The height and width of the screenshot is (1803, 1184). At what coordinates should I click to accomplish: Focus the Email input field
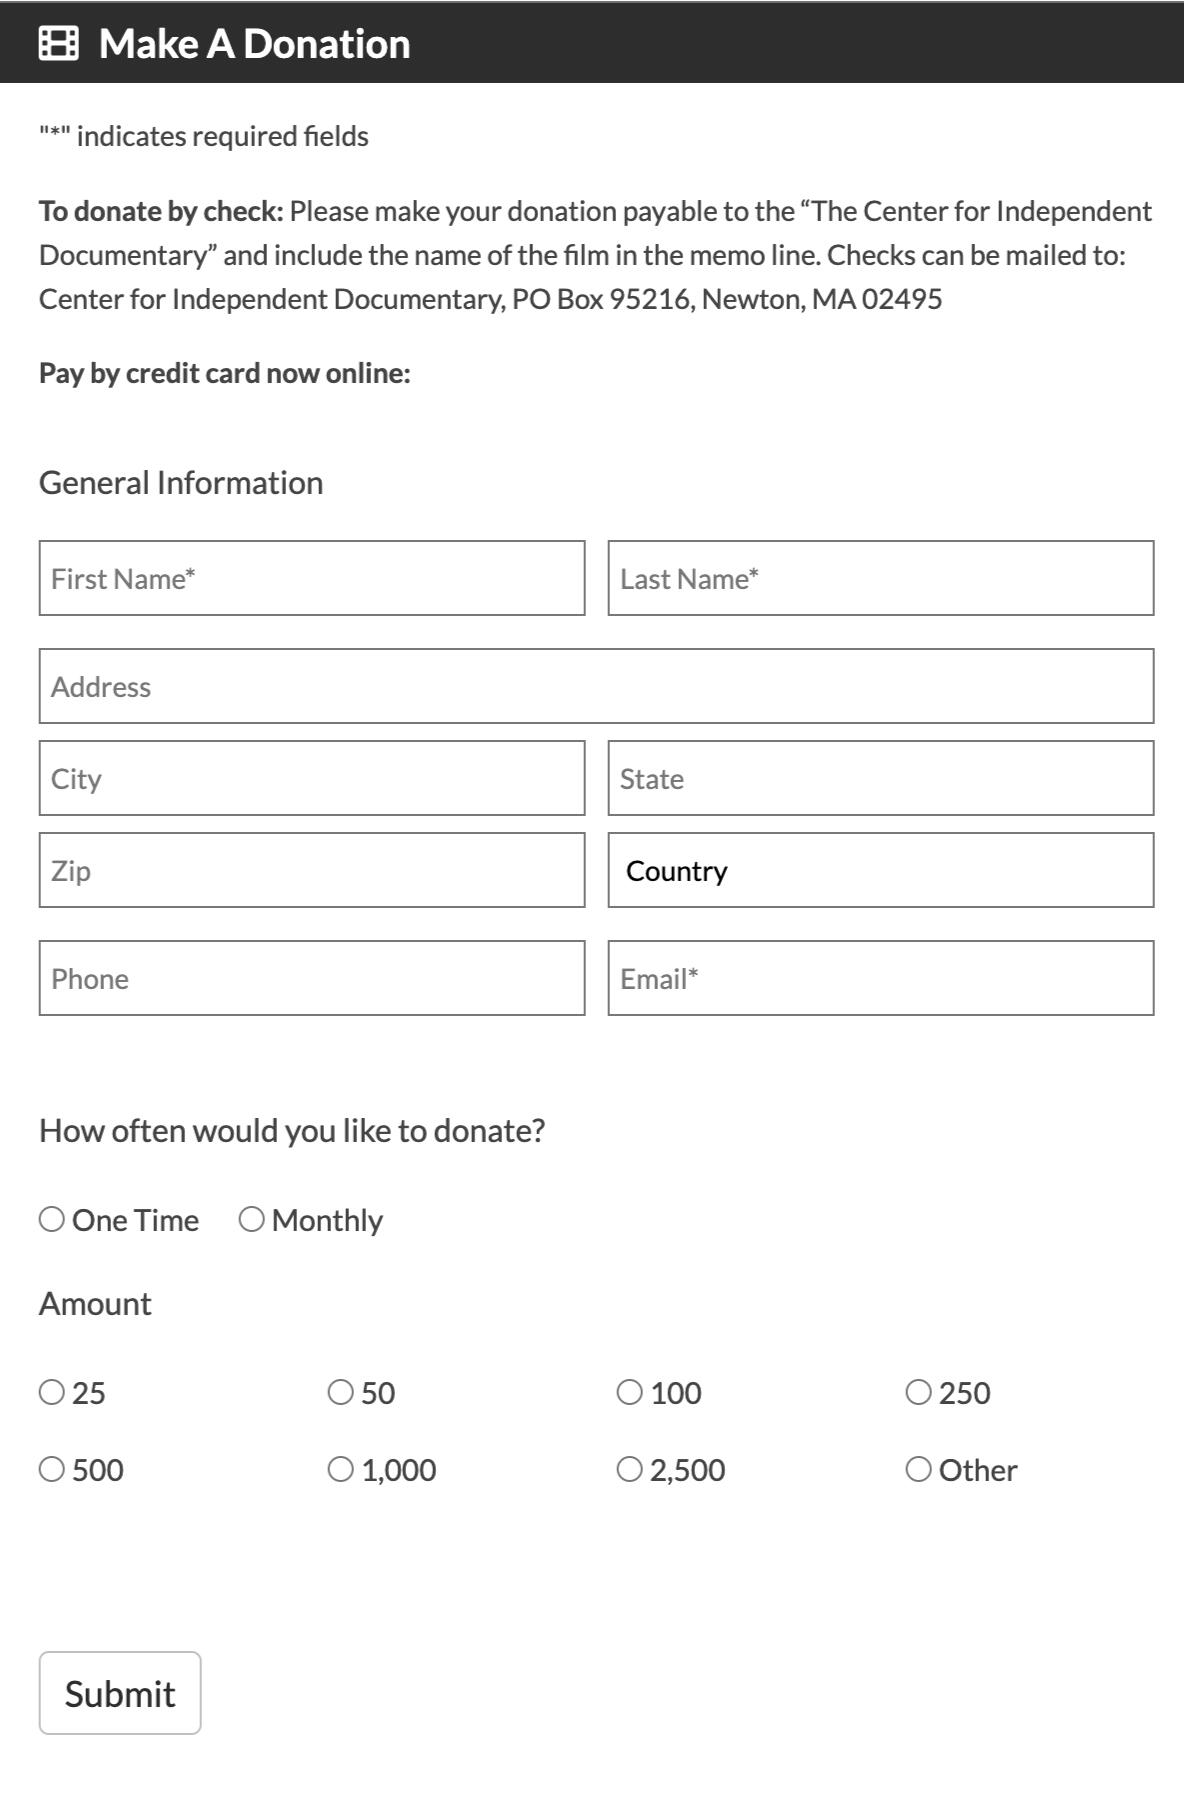(880, 978)
